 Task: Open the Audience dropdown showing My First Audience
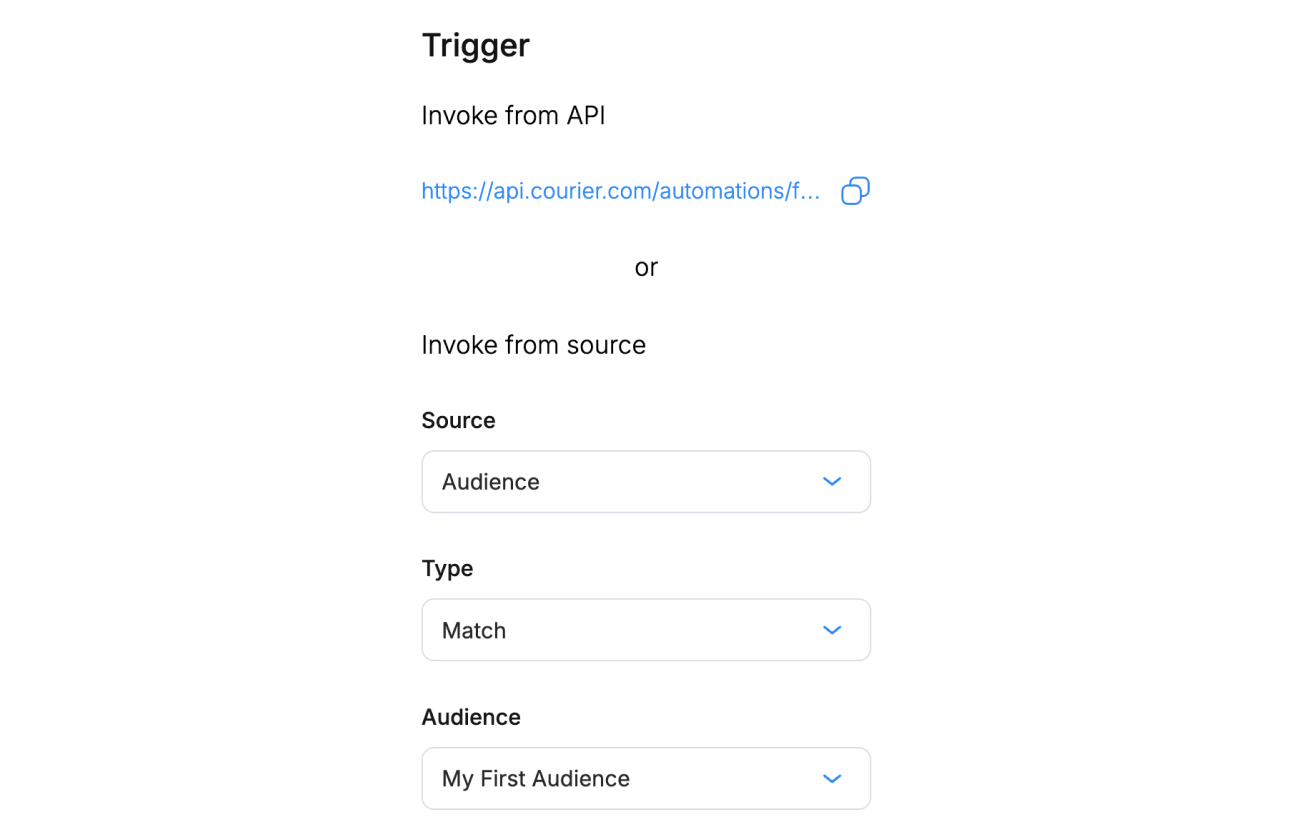point(646,778)
